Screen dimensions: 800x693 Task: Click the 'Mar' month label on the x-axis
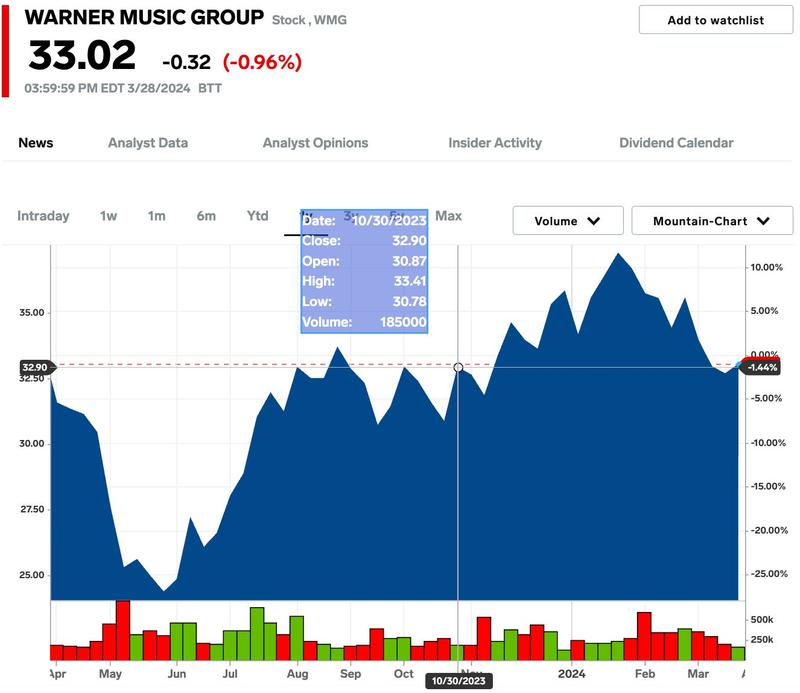698,674
